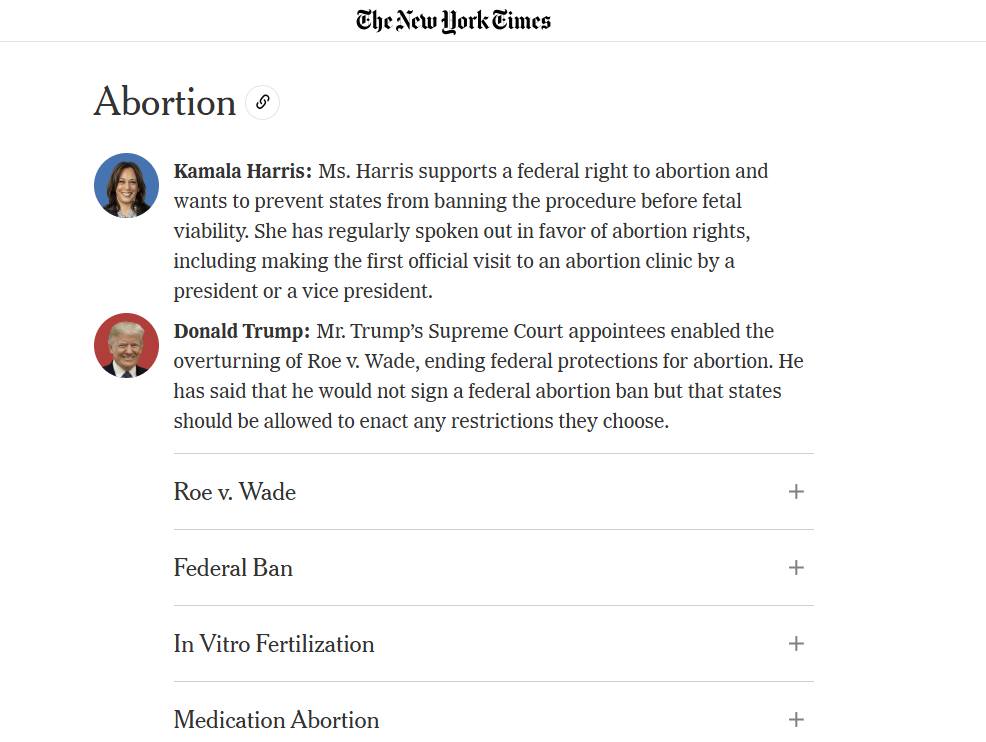Expand the Federal Ban section title

pyautogui.click(x=233, y=568)
